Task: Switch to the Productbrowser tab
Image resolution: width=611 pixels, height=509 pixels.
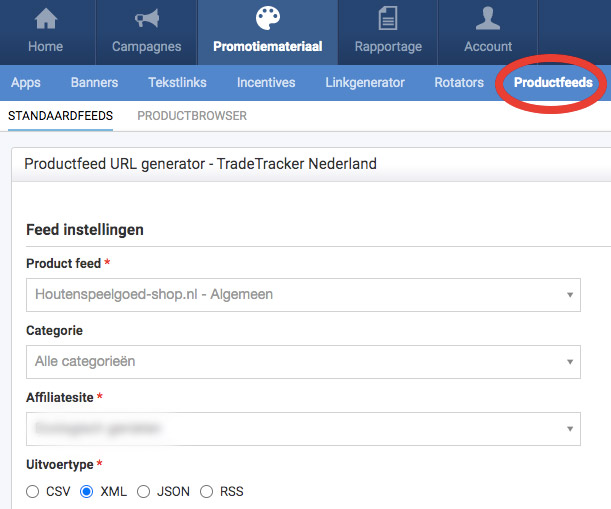Action: (192, 116)
